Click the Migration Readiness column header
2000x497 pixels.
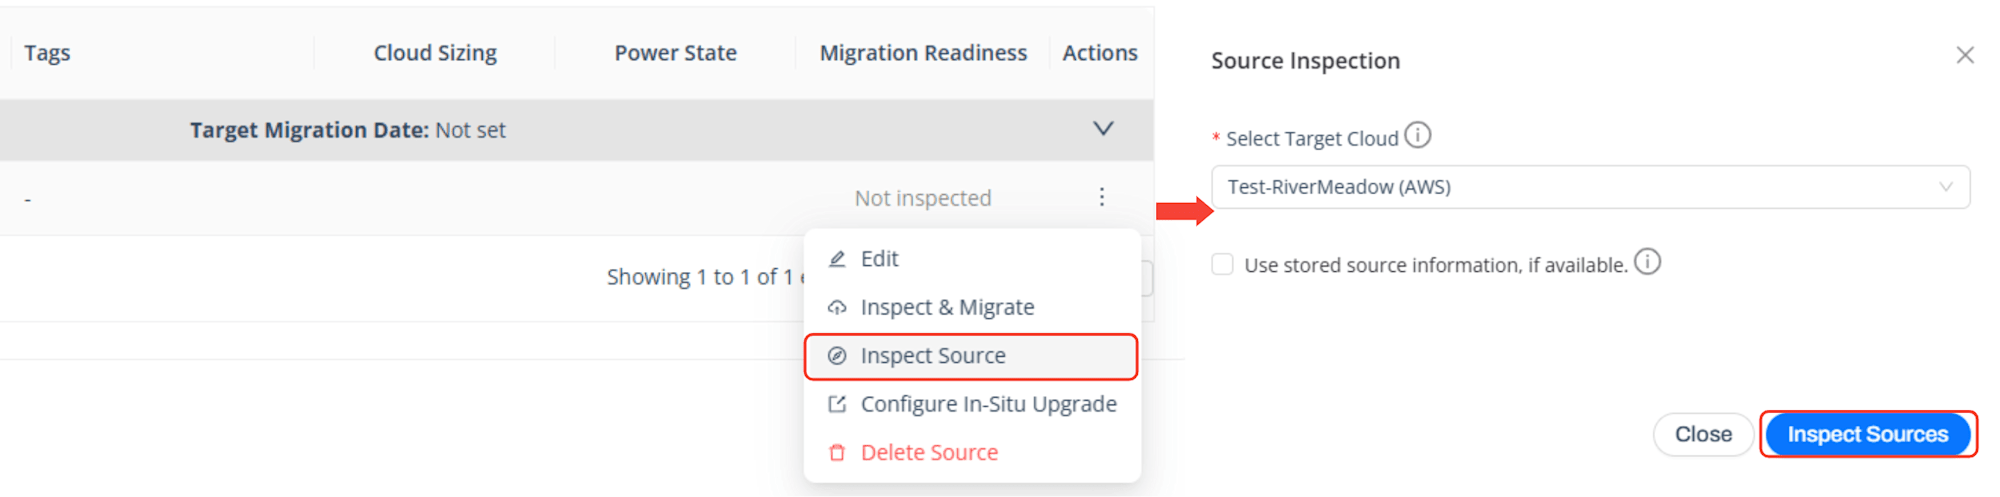(x=923, y=53)
